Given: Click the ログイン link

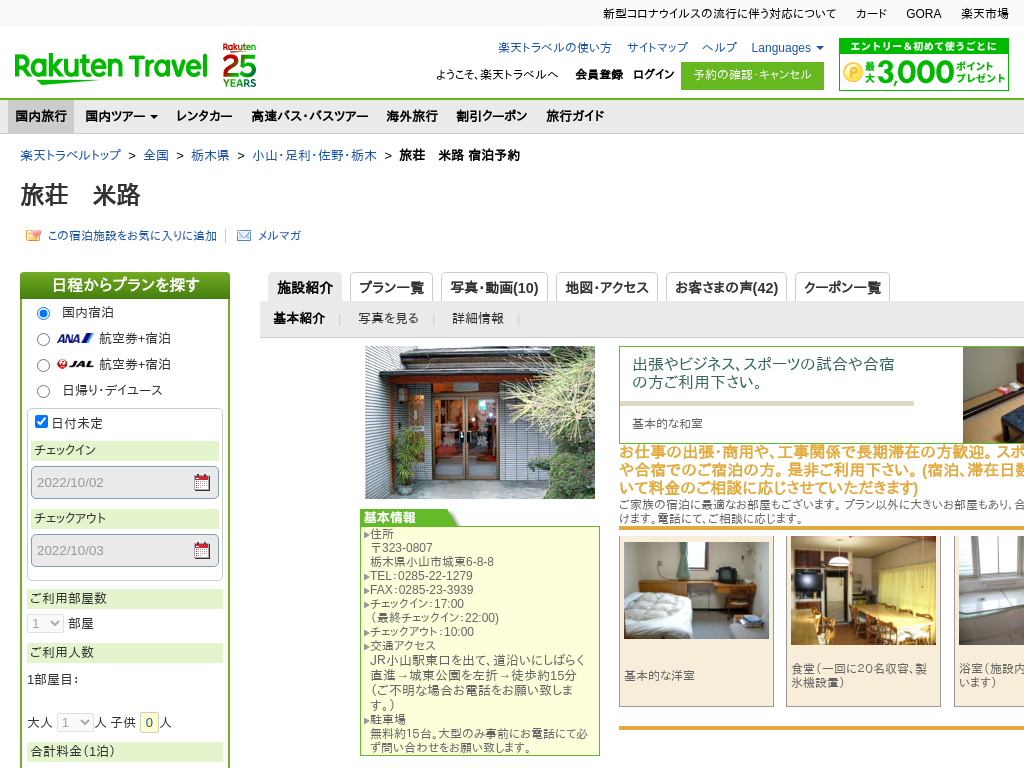Looking at the screenshot, I should [x=653, y=74].
